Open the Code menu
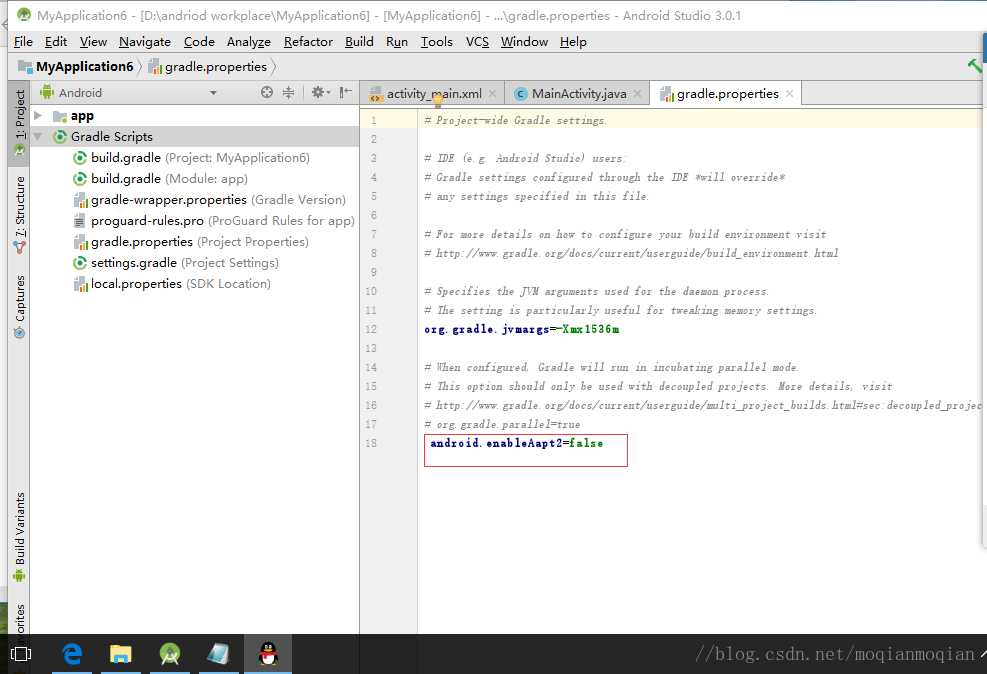The height and width of the screenshot is (674, 987). pyautogui.click(x=199, y=42)
